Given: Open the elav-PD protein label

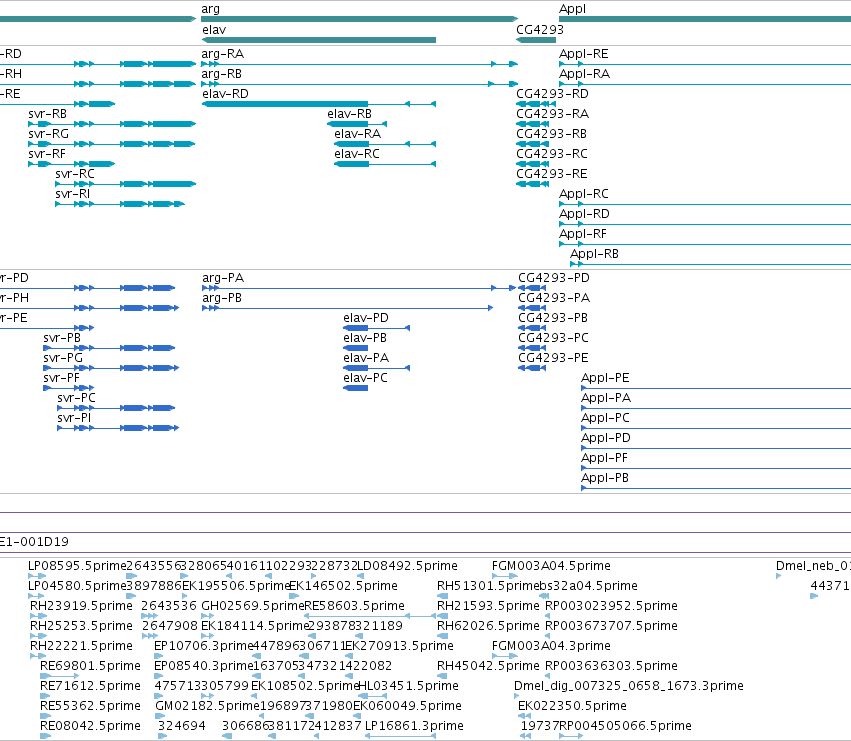Looking at the screenshot, I should 366,318.
